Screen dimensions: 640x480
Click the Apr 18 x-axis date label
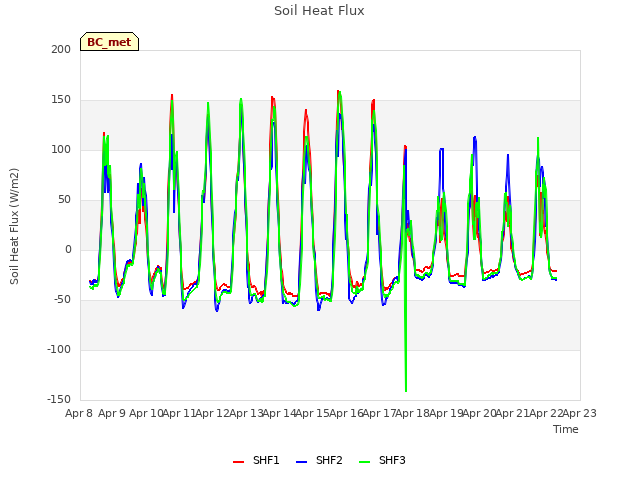click(x=412, y=413)
